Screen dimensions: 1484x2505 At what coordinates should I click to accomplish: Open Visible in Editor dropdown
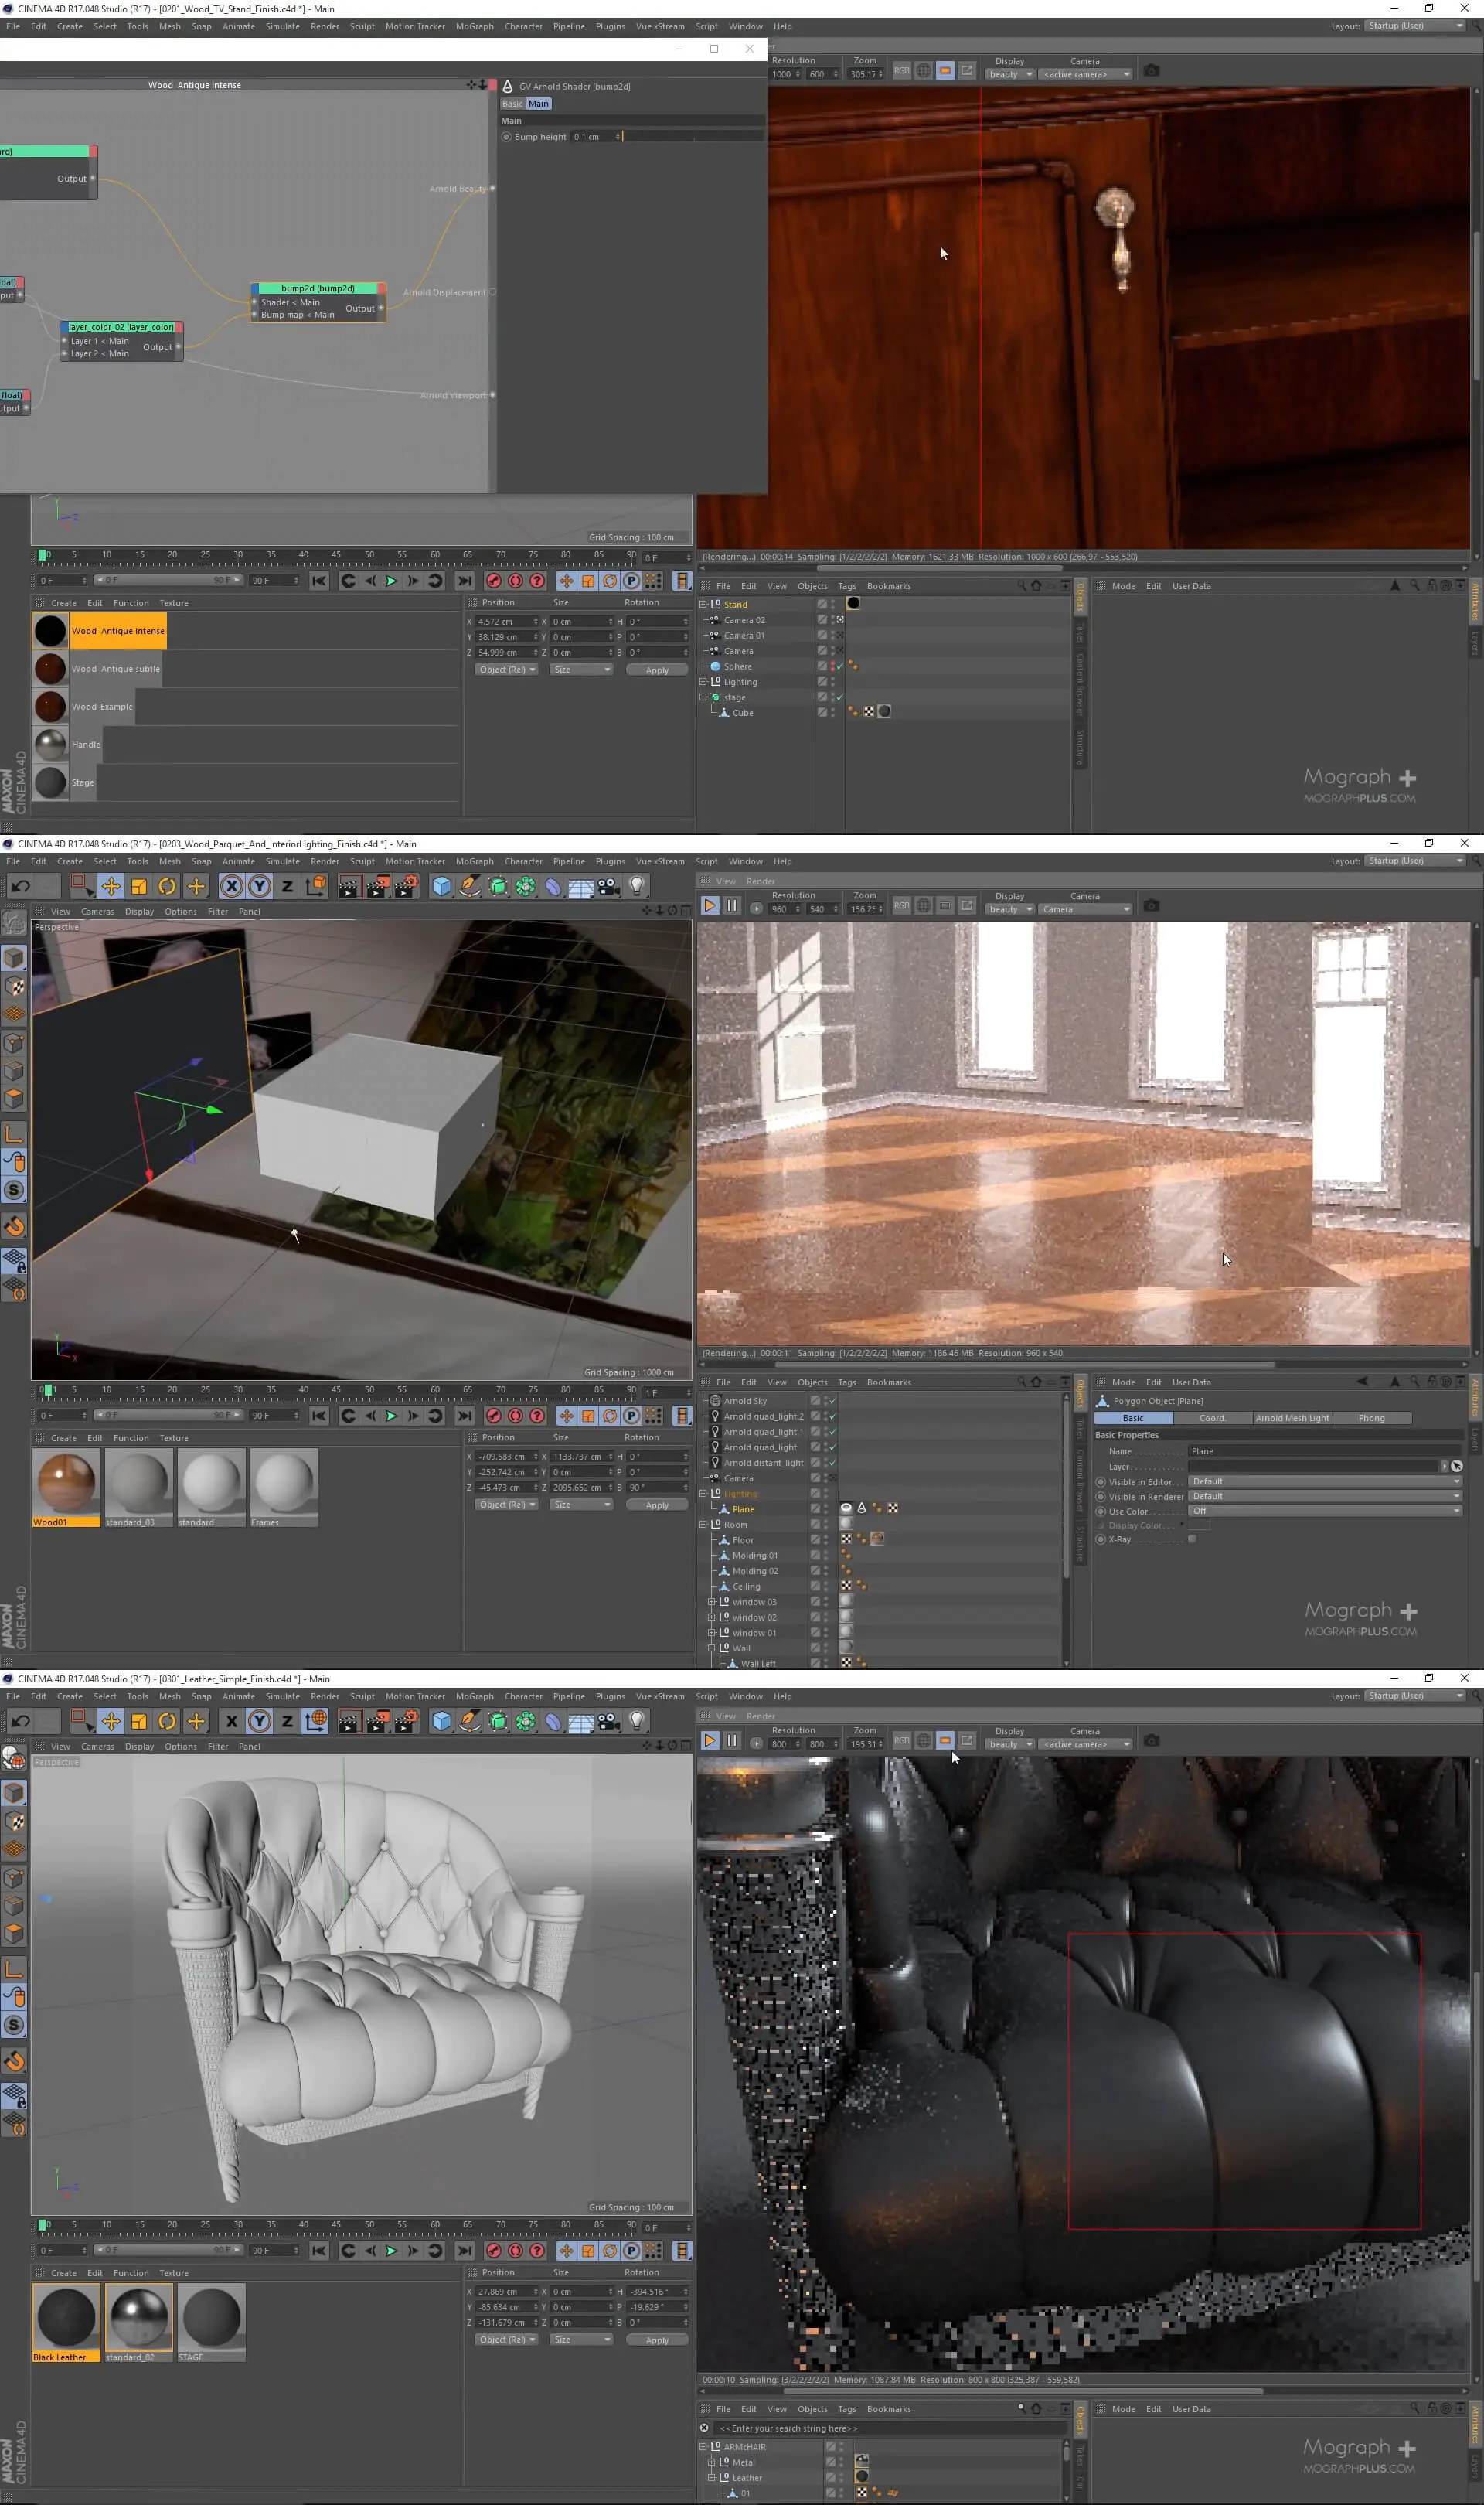point(1325,1481)
